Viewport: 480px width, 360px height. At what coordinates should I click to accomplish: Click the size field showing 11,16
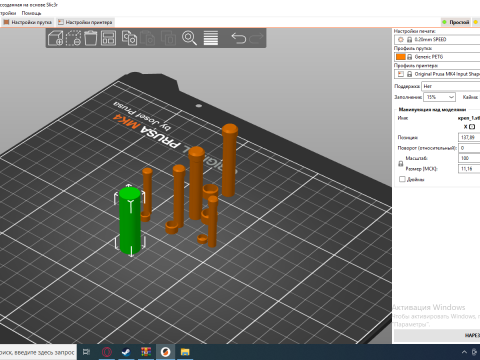click(x=469, y=169)
